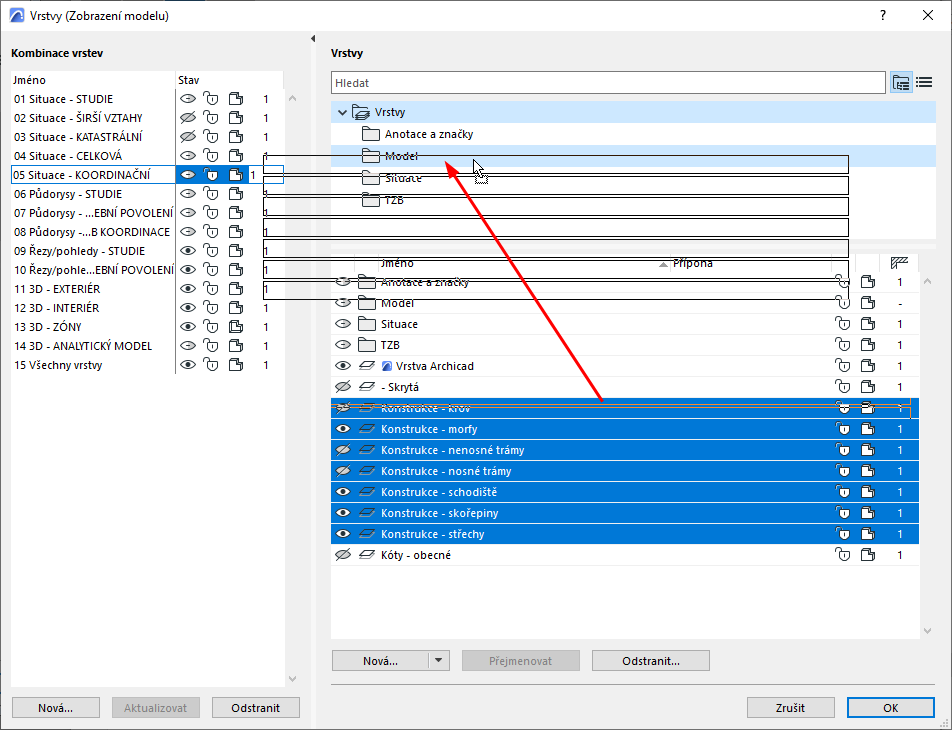This screenshot has height=730, width=952.
Task: Click lock icon of Konstrukce - morfy layer
Action: (x=843, y=429)
